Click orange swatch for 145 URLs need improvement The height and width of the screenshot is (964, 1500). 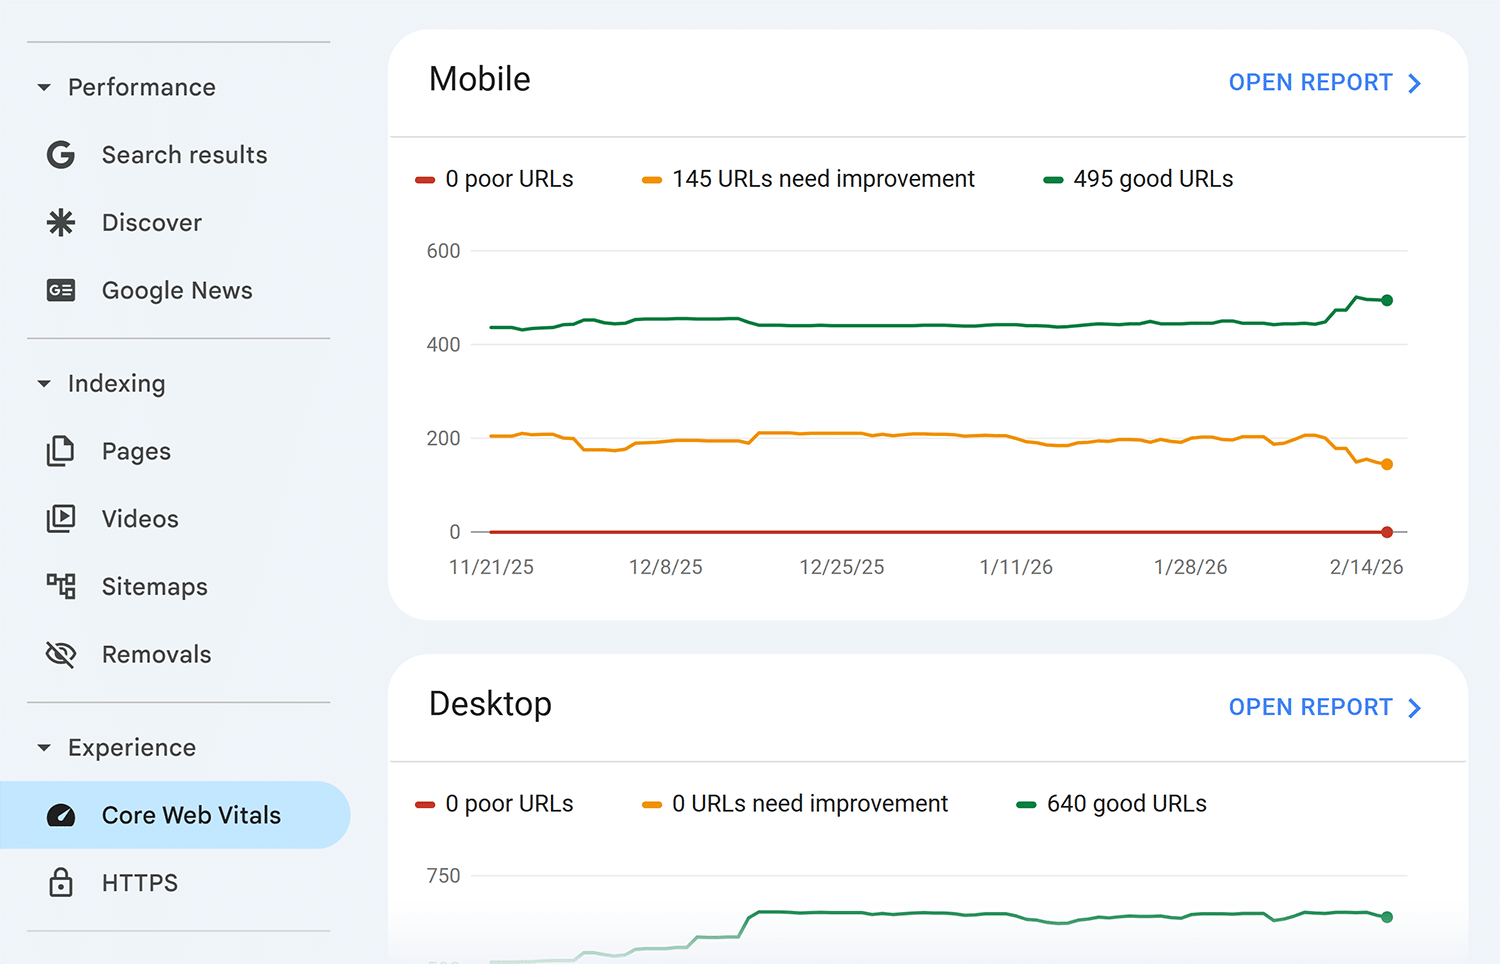point(652,180)
